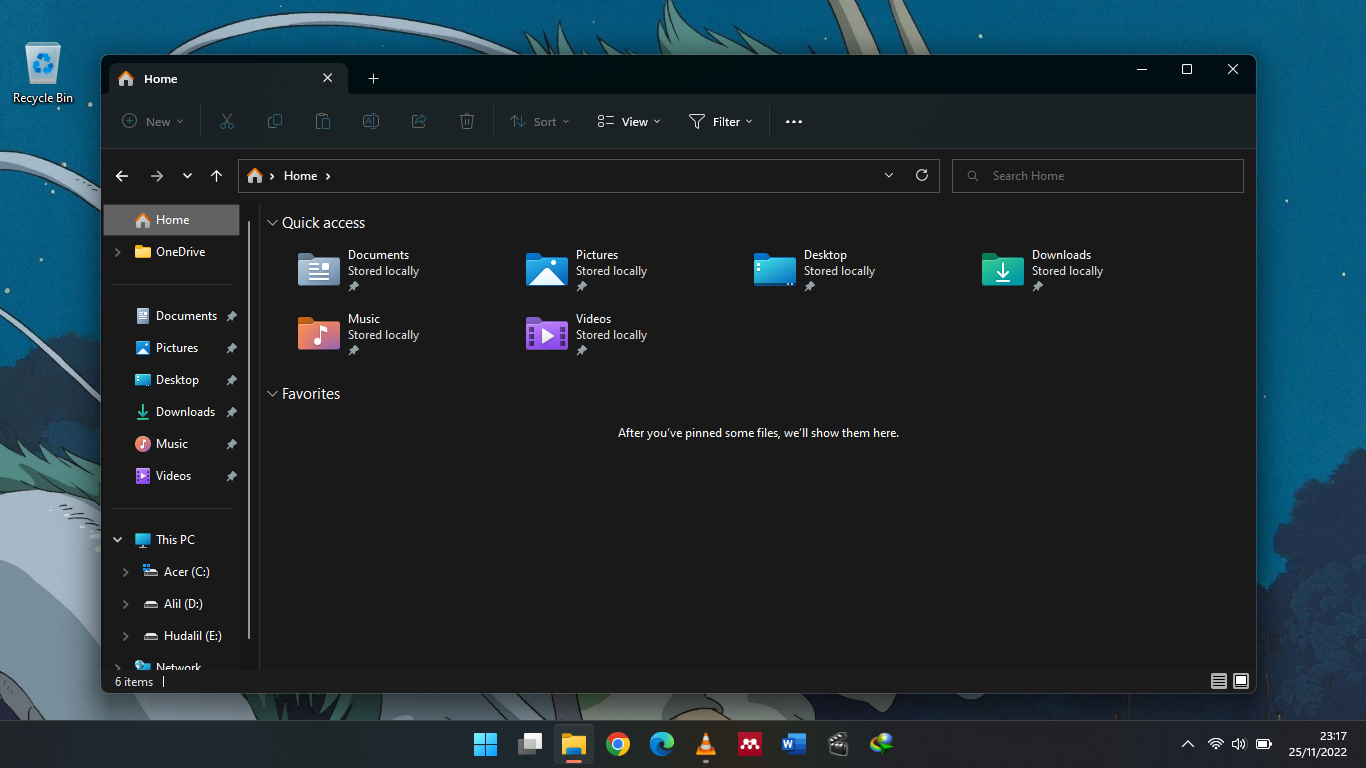Launch Google Chrome from taskbar
This screenshot has width=1366, height=768.
(618, 744)
